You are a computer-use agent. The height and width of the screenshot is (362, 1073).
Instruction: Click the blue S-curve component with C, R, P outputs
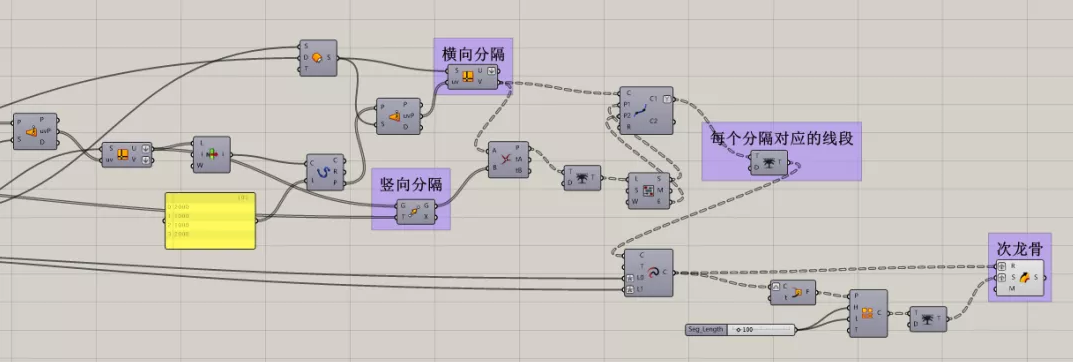pos(325,172)
